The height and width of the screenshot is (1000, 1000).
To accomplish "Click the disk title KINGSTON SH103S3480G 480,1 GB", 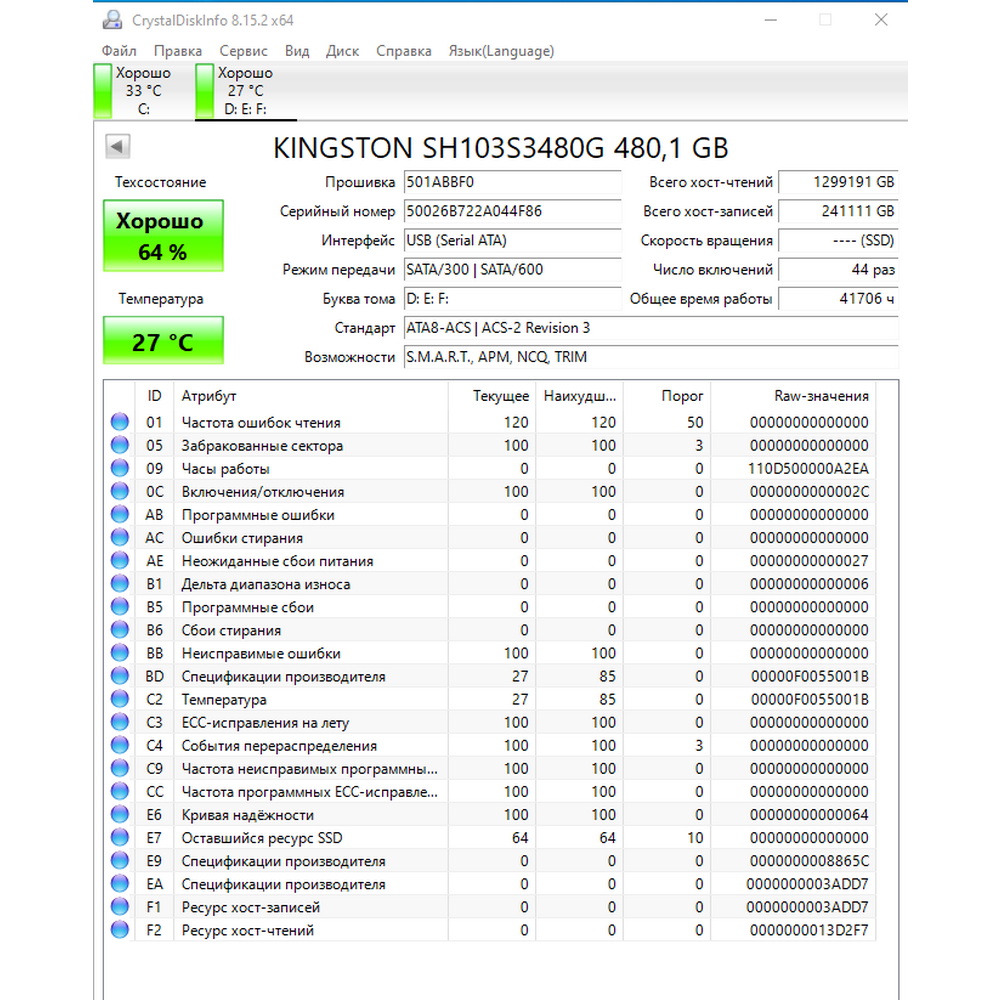I will tap(501, 148).
